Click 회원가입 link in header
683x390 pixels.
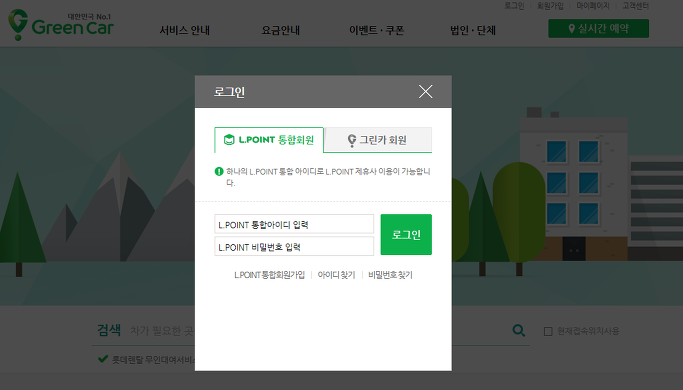click(x=550, y=6)
